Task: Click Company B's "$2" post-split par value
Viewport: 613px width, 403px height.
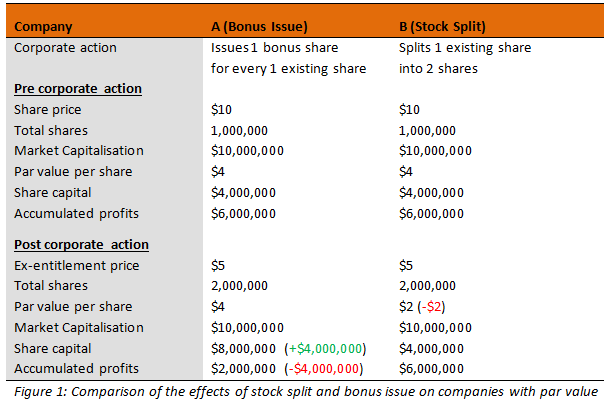Action: [x=407, y=307]
